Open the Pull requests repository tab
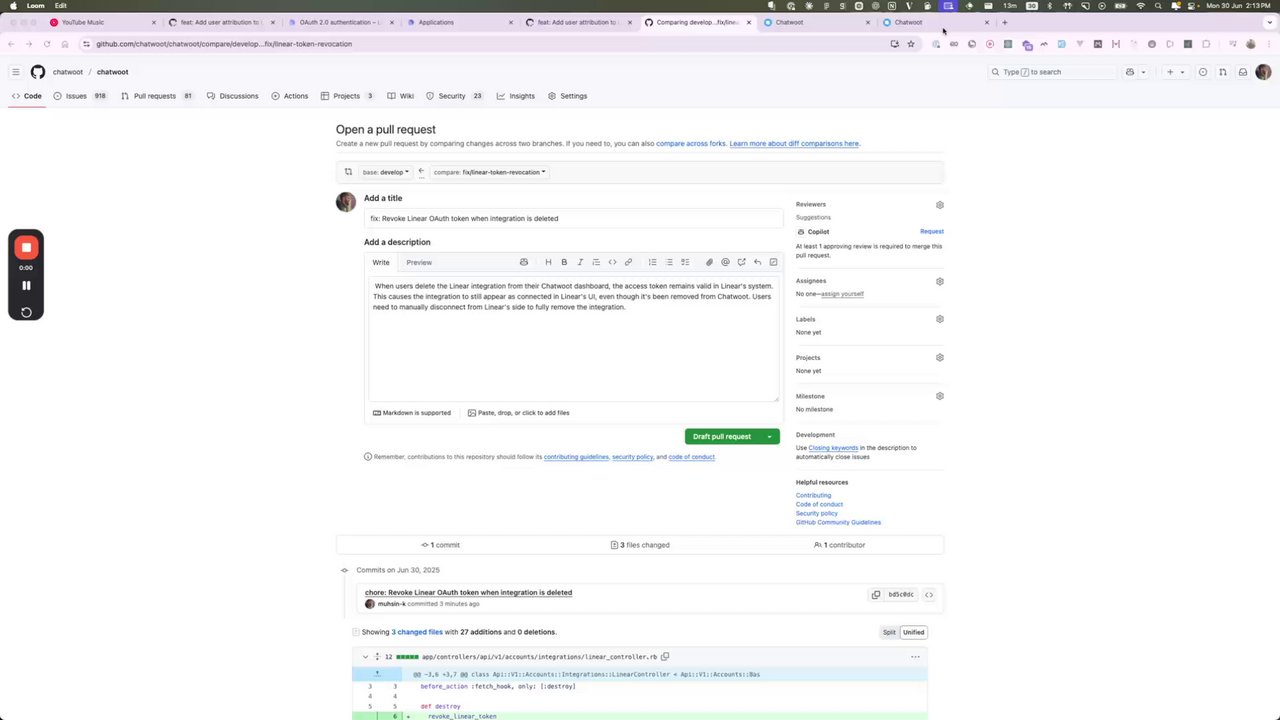This screenshot has width=1280, height=720. tap(157, 96)
